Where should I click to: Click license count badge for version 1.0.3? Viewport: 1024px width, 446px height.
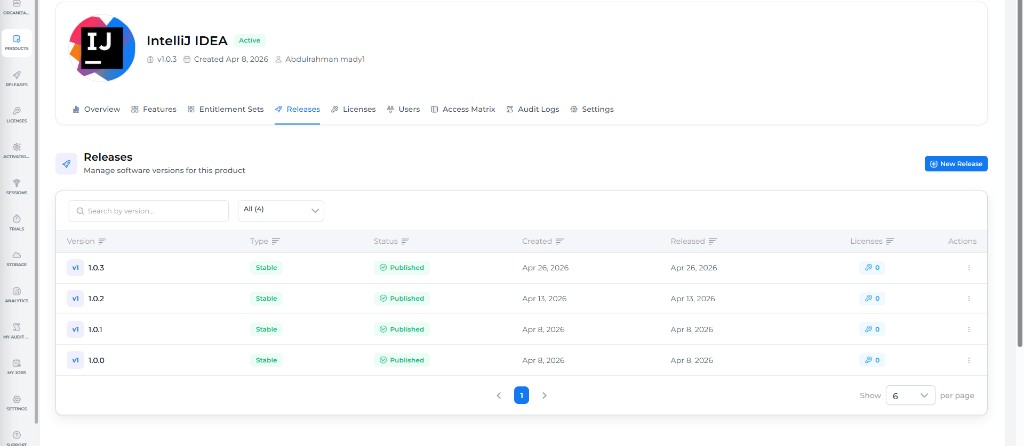click(872, 268)
